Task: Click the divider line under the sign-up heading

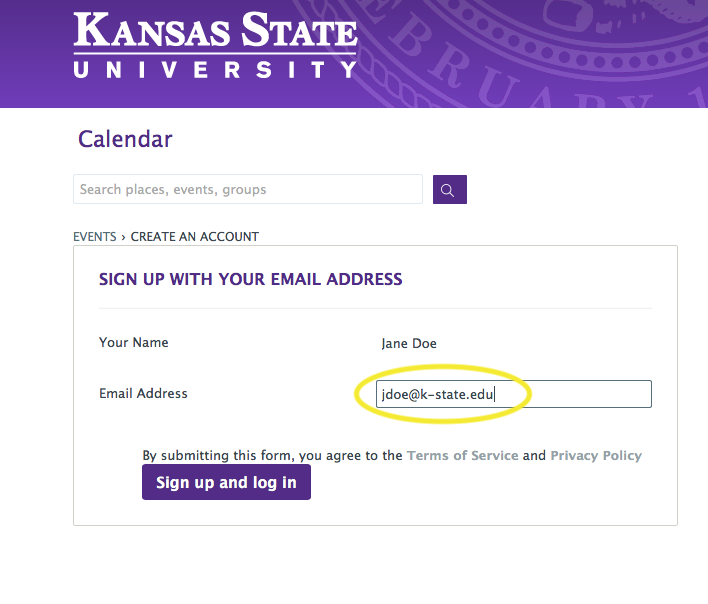Action: [375, 309]
